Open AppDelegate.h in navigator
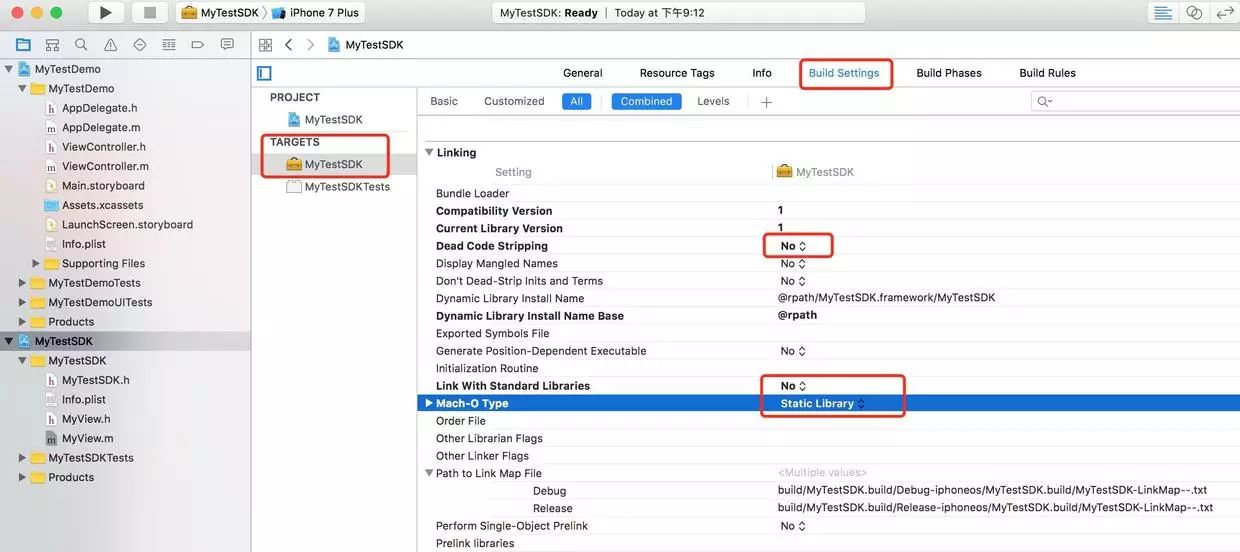 click(99, 108)
